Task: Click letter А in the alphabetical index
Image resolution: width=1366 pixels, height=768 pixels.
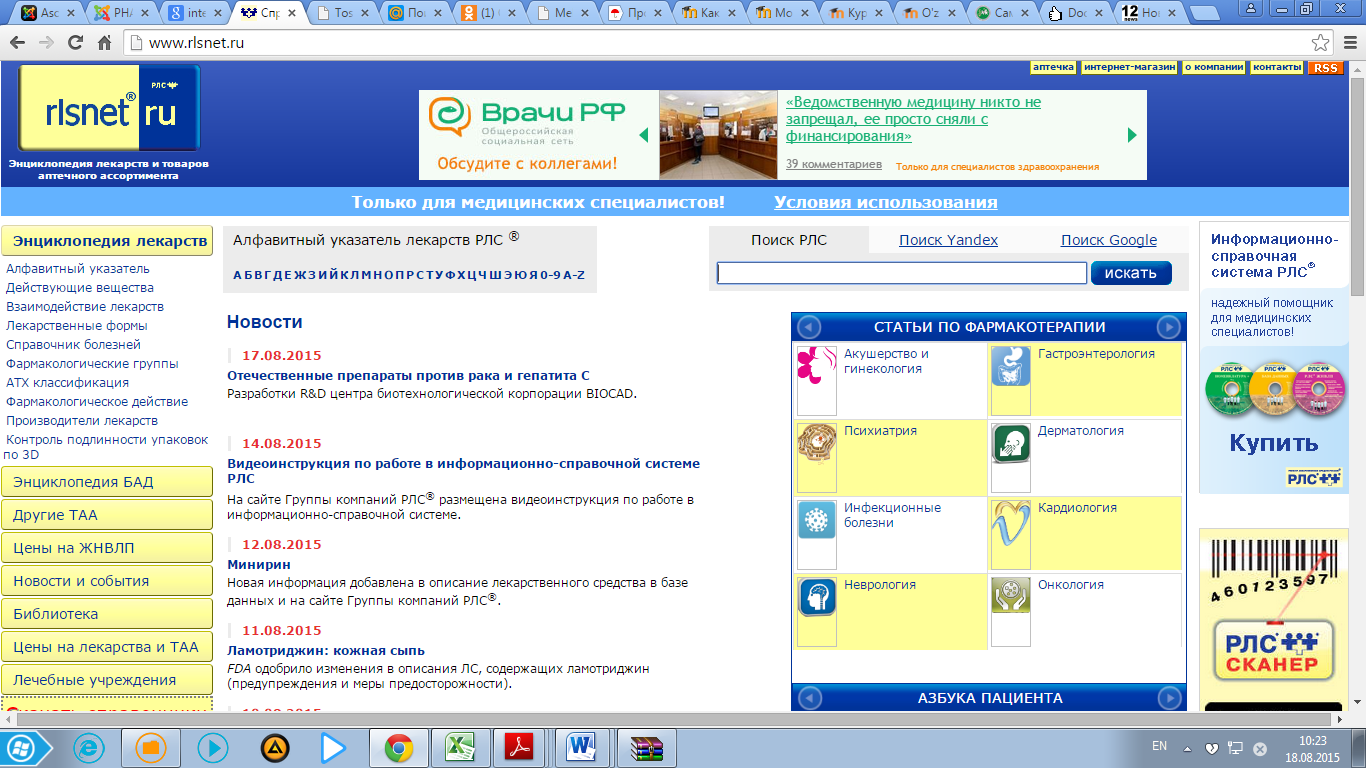Action: click(x=237, y=275)
